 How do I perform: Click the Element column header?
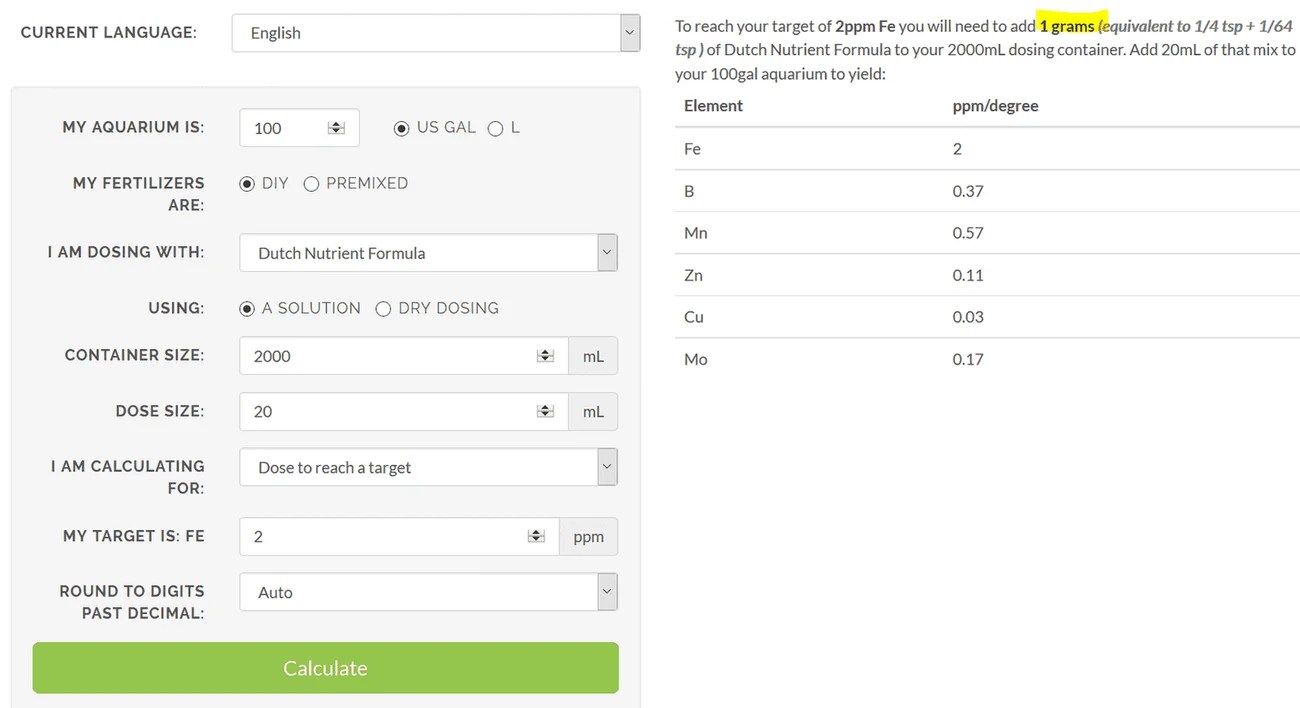pyautogui.click(x=713, y=106)
